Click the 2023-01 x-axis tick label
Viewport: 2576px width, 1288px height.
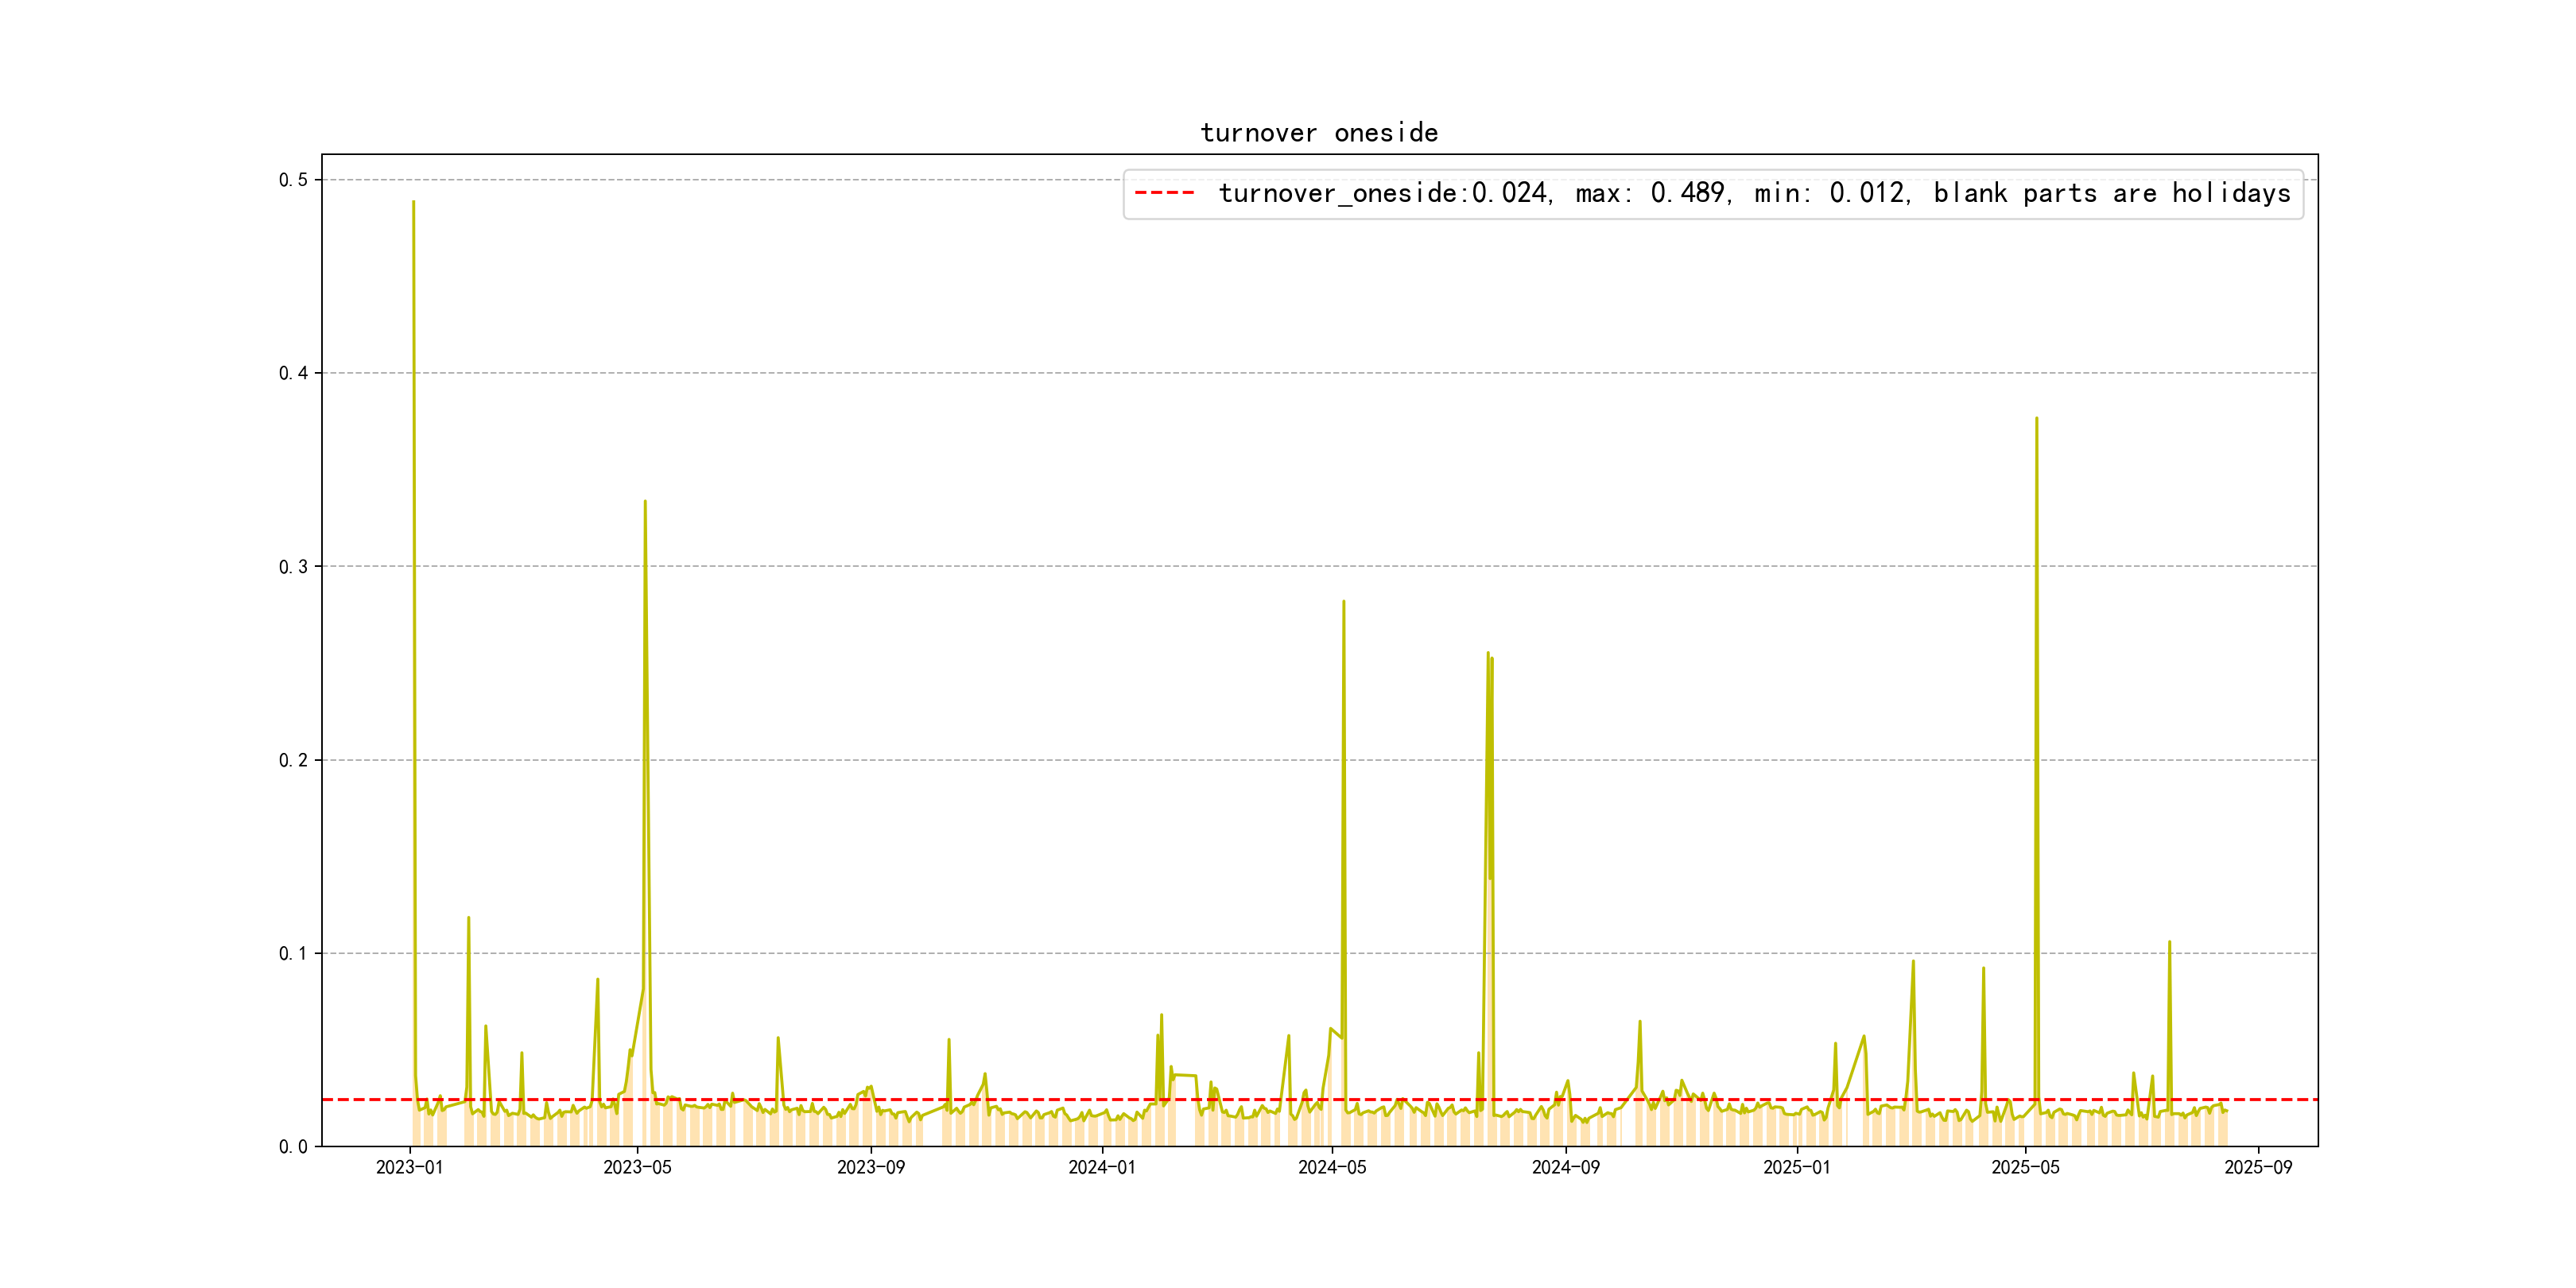[409, 1167]
